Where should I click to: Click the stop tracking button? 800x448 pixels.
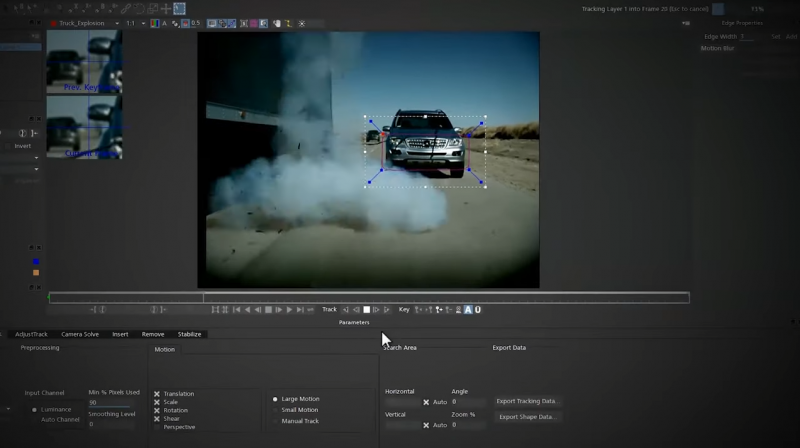coord(366,310)
